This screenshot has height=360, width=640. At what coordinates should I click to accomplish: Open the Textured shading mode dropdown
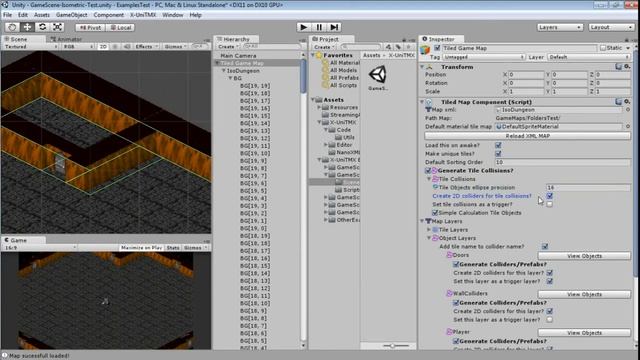(31, 47)
